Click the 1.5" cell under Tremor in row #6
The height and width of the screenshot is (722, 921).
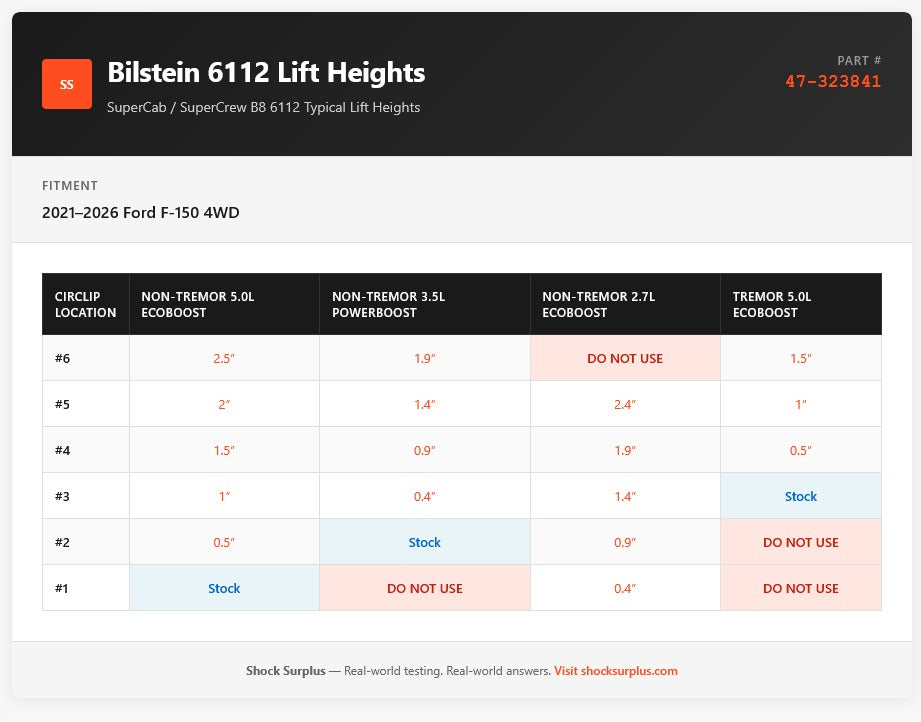tap(801, 358)
